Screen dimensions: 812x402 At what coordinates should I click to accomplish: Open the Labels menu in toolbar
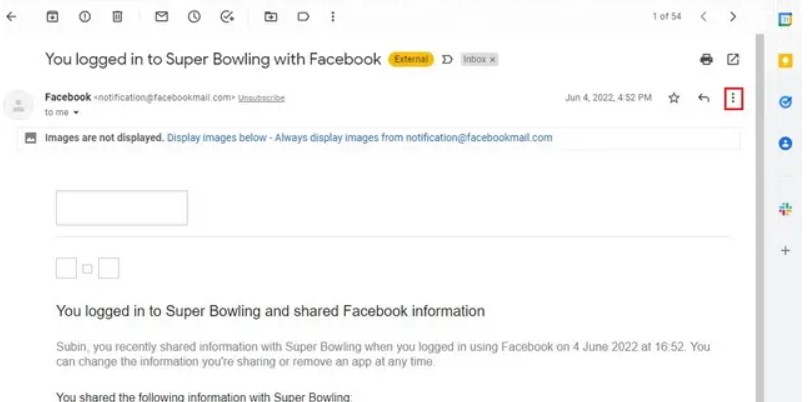(303, 17)
